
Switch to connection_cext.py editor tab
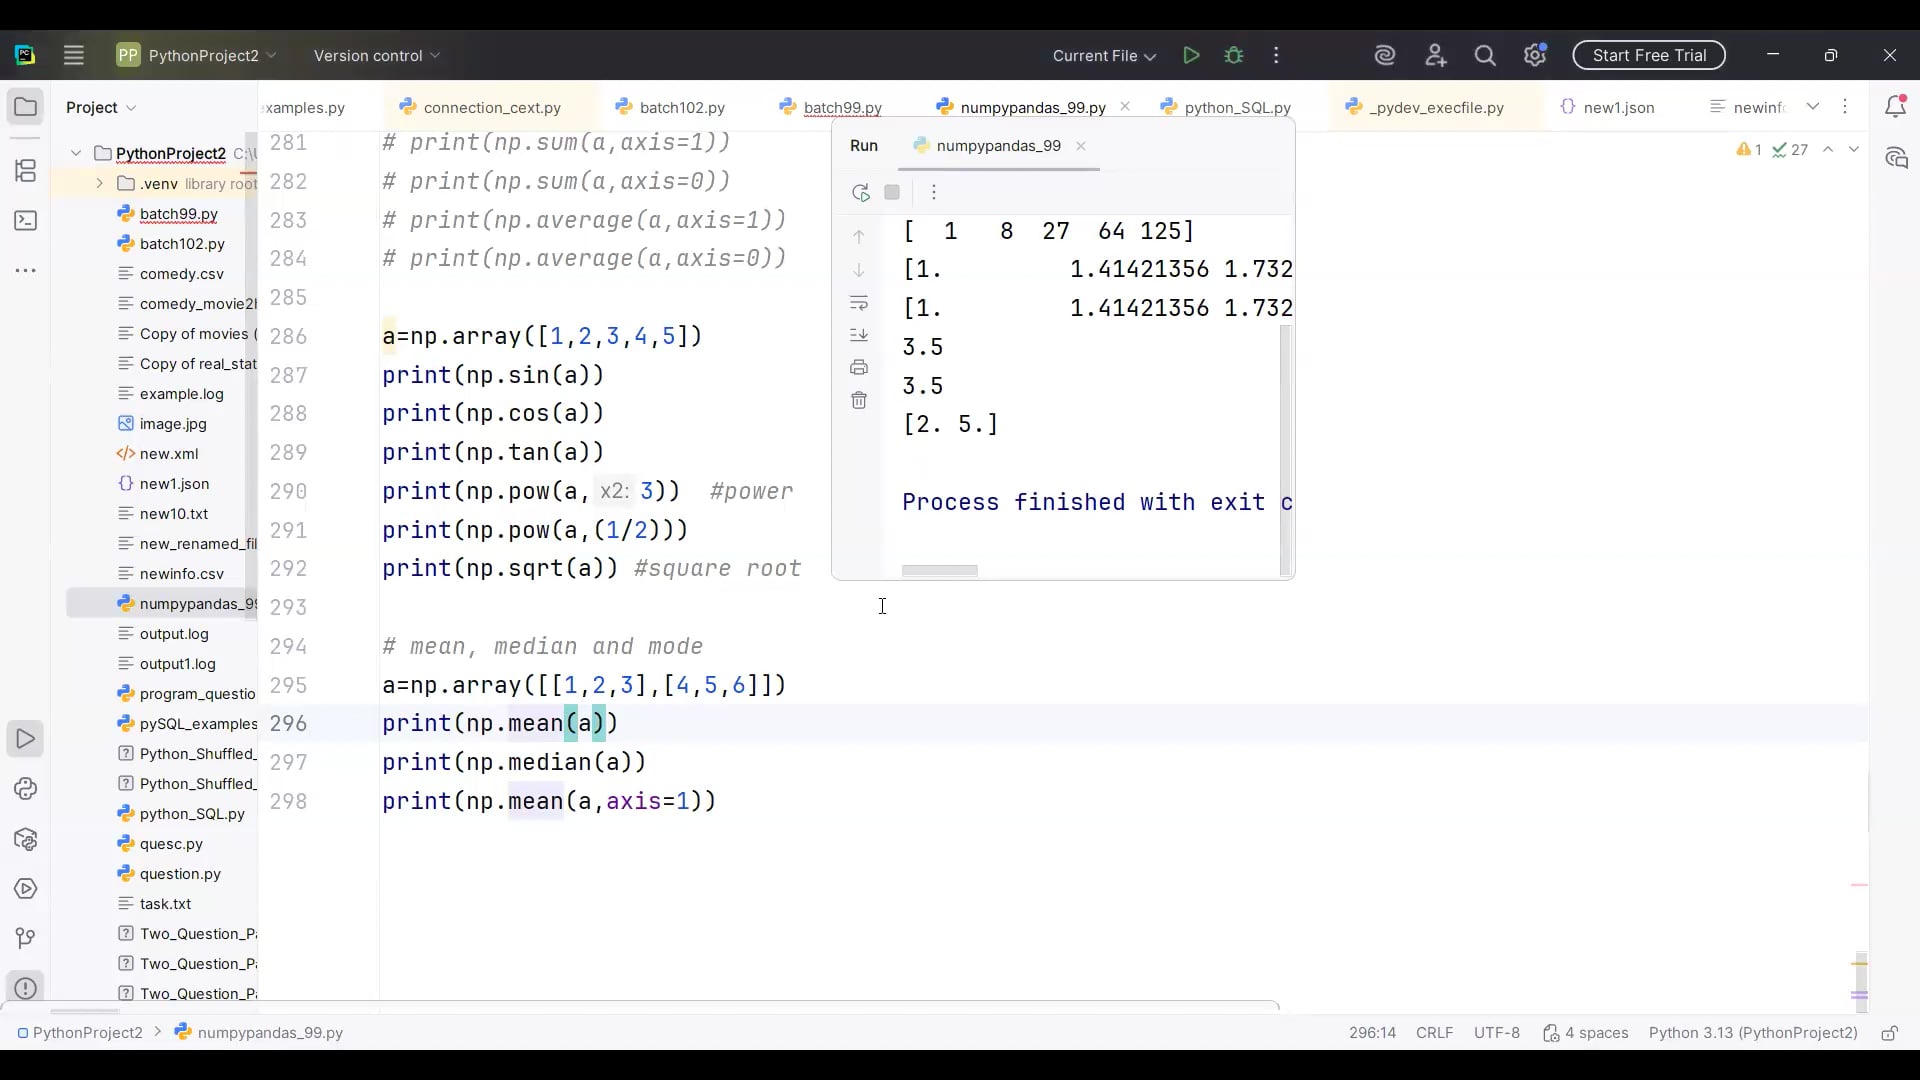pos(480,107)
